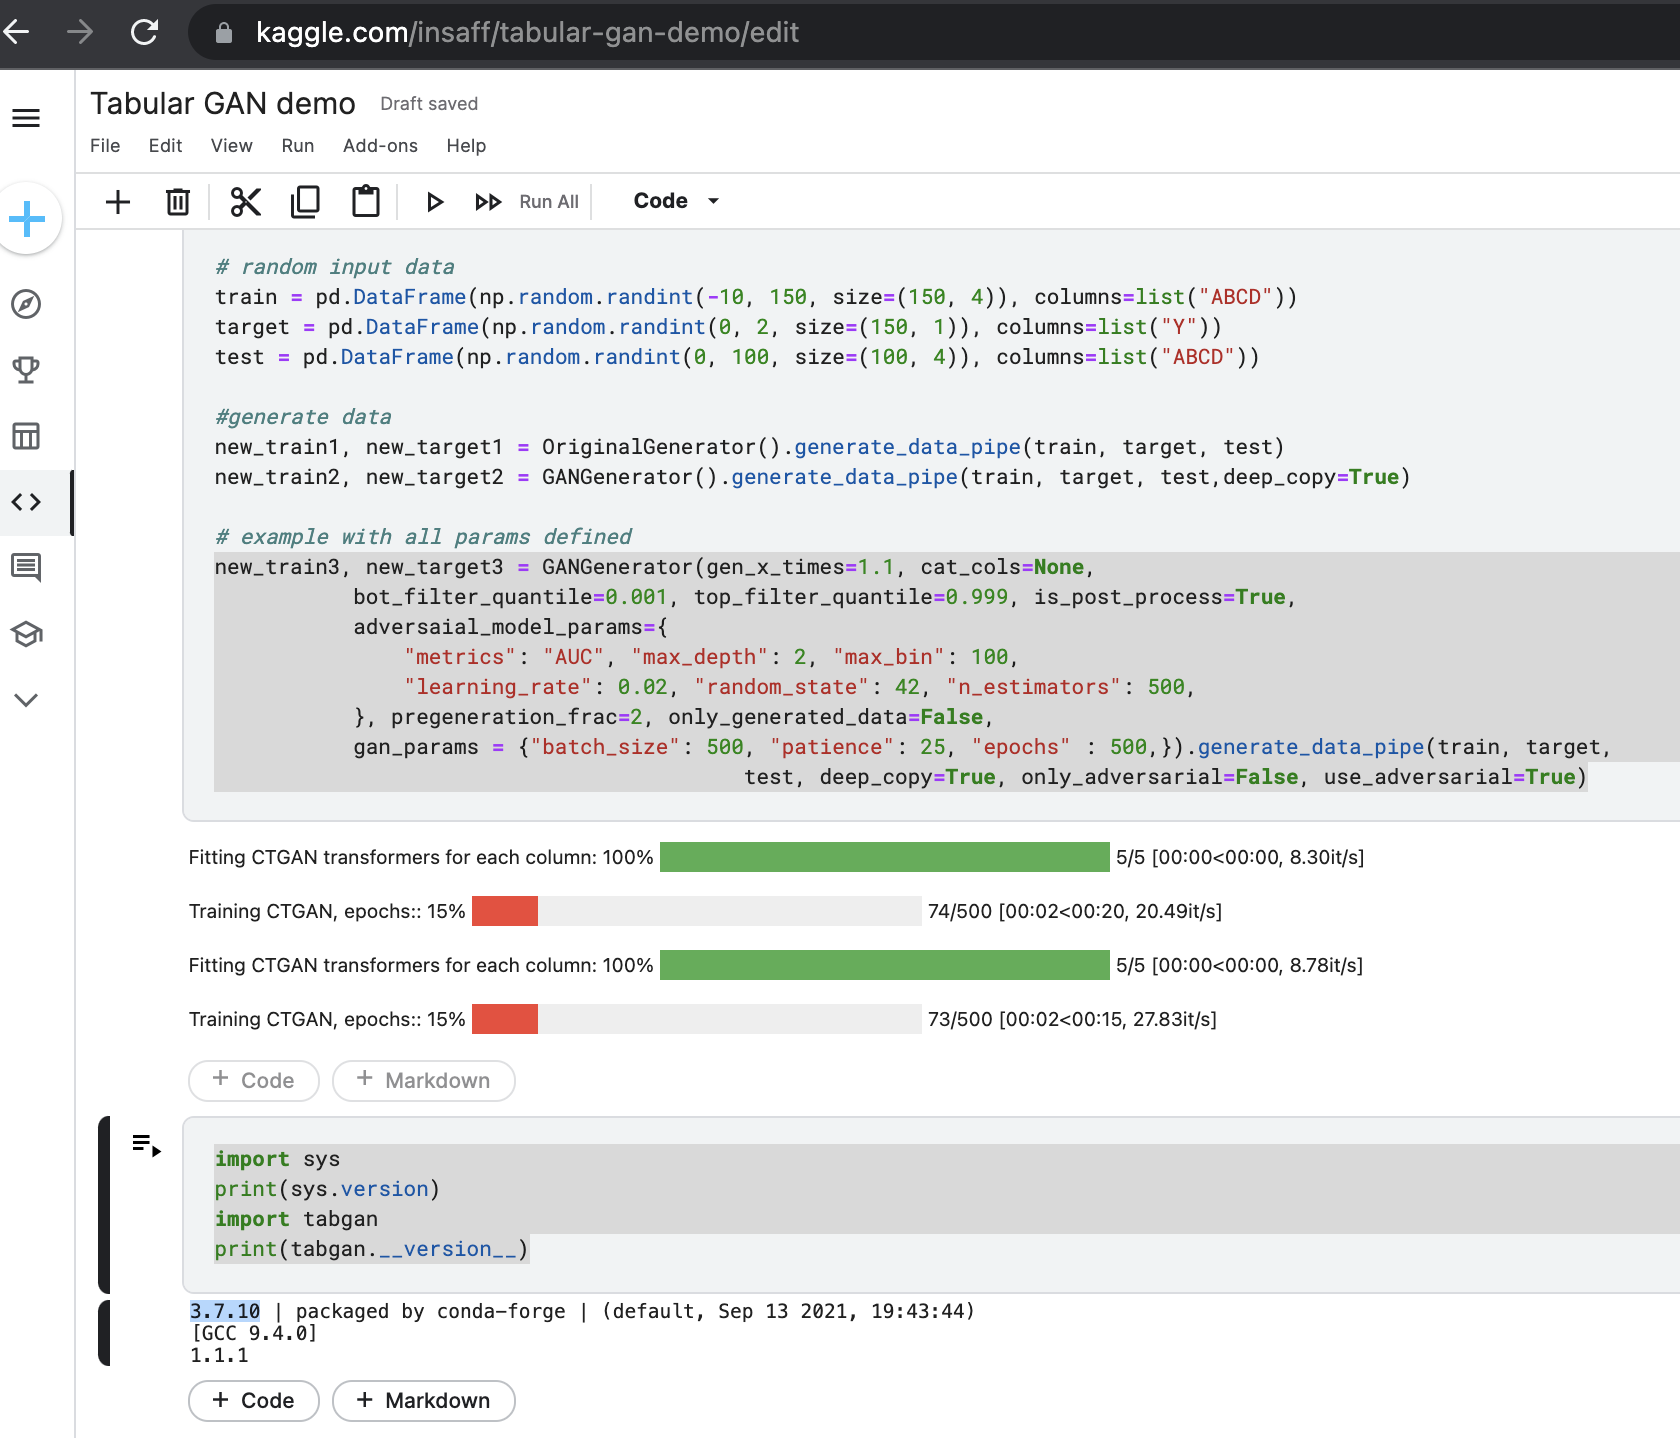Viewport: 1680px width, 1438px height.
Task: Expand more sidebar options with the chevron
Action: coord(26,699)
